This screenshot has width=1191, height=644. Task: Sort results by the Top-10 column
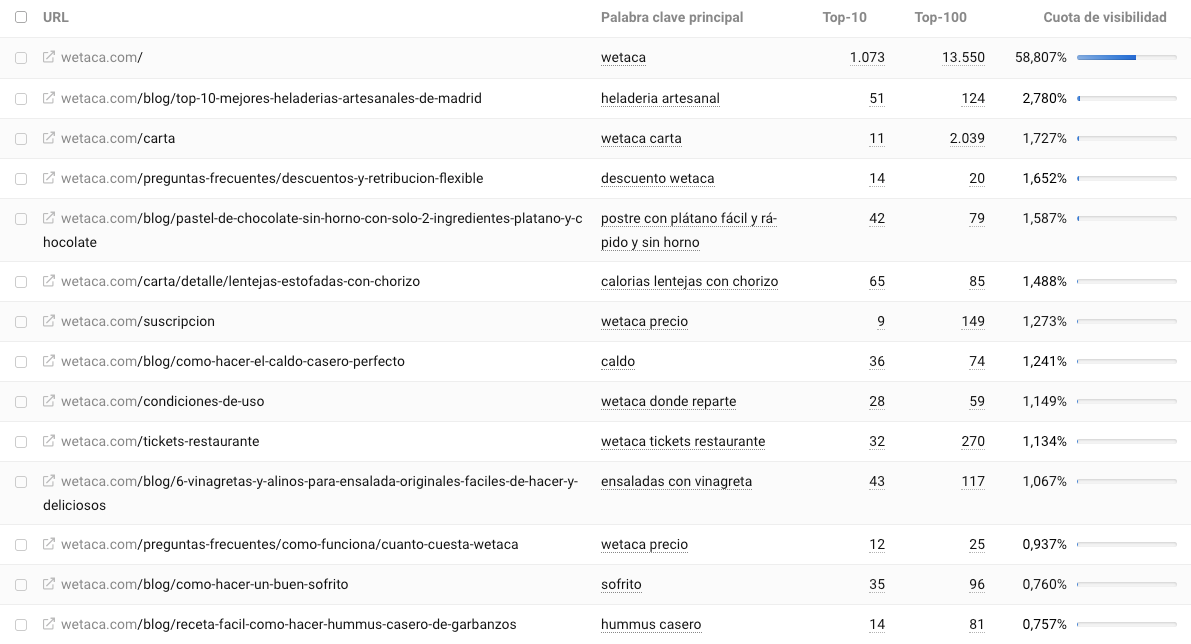[x=844, y=17]
